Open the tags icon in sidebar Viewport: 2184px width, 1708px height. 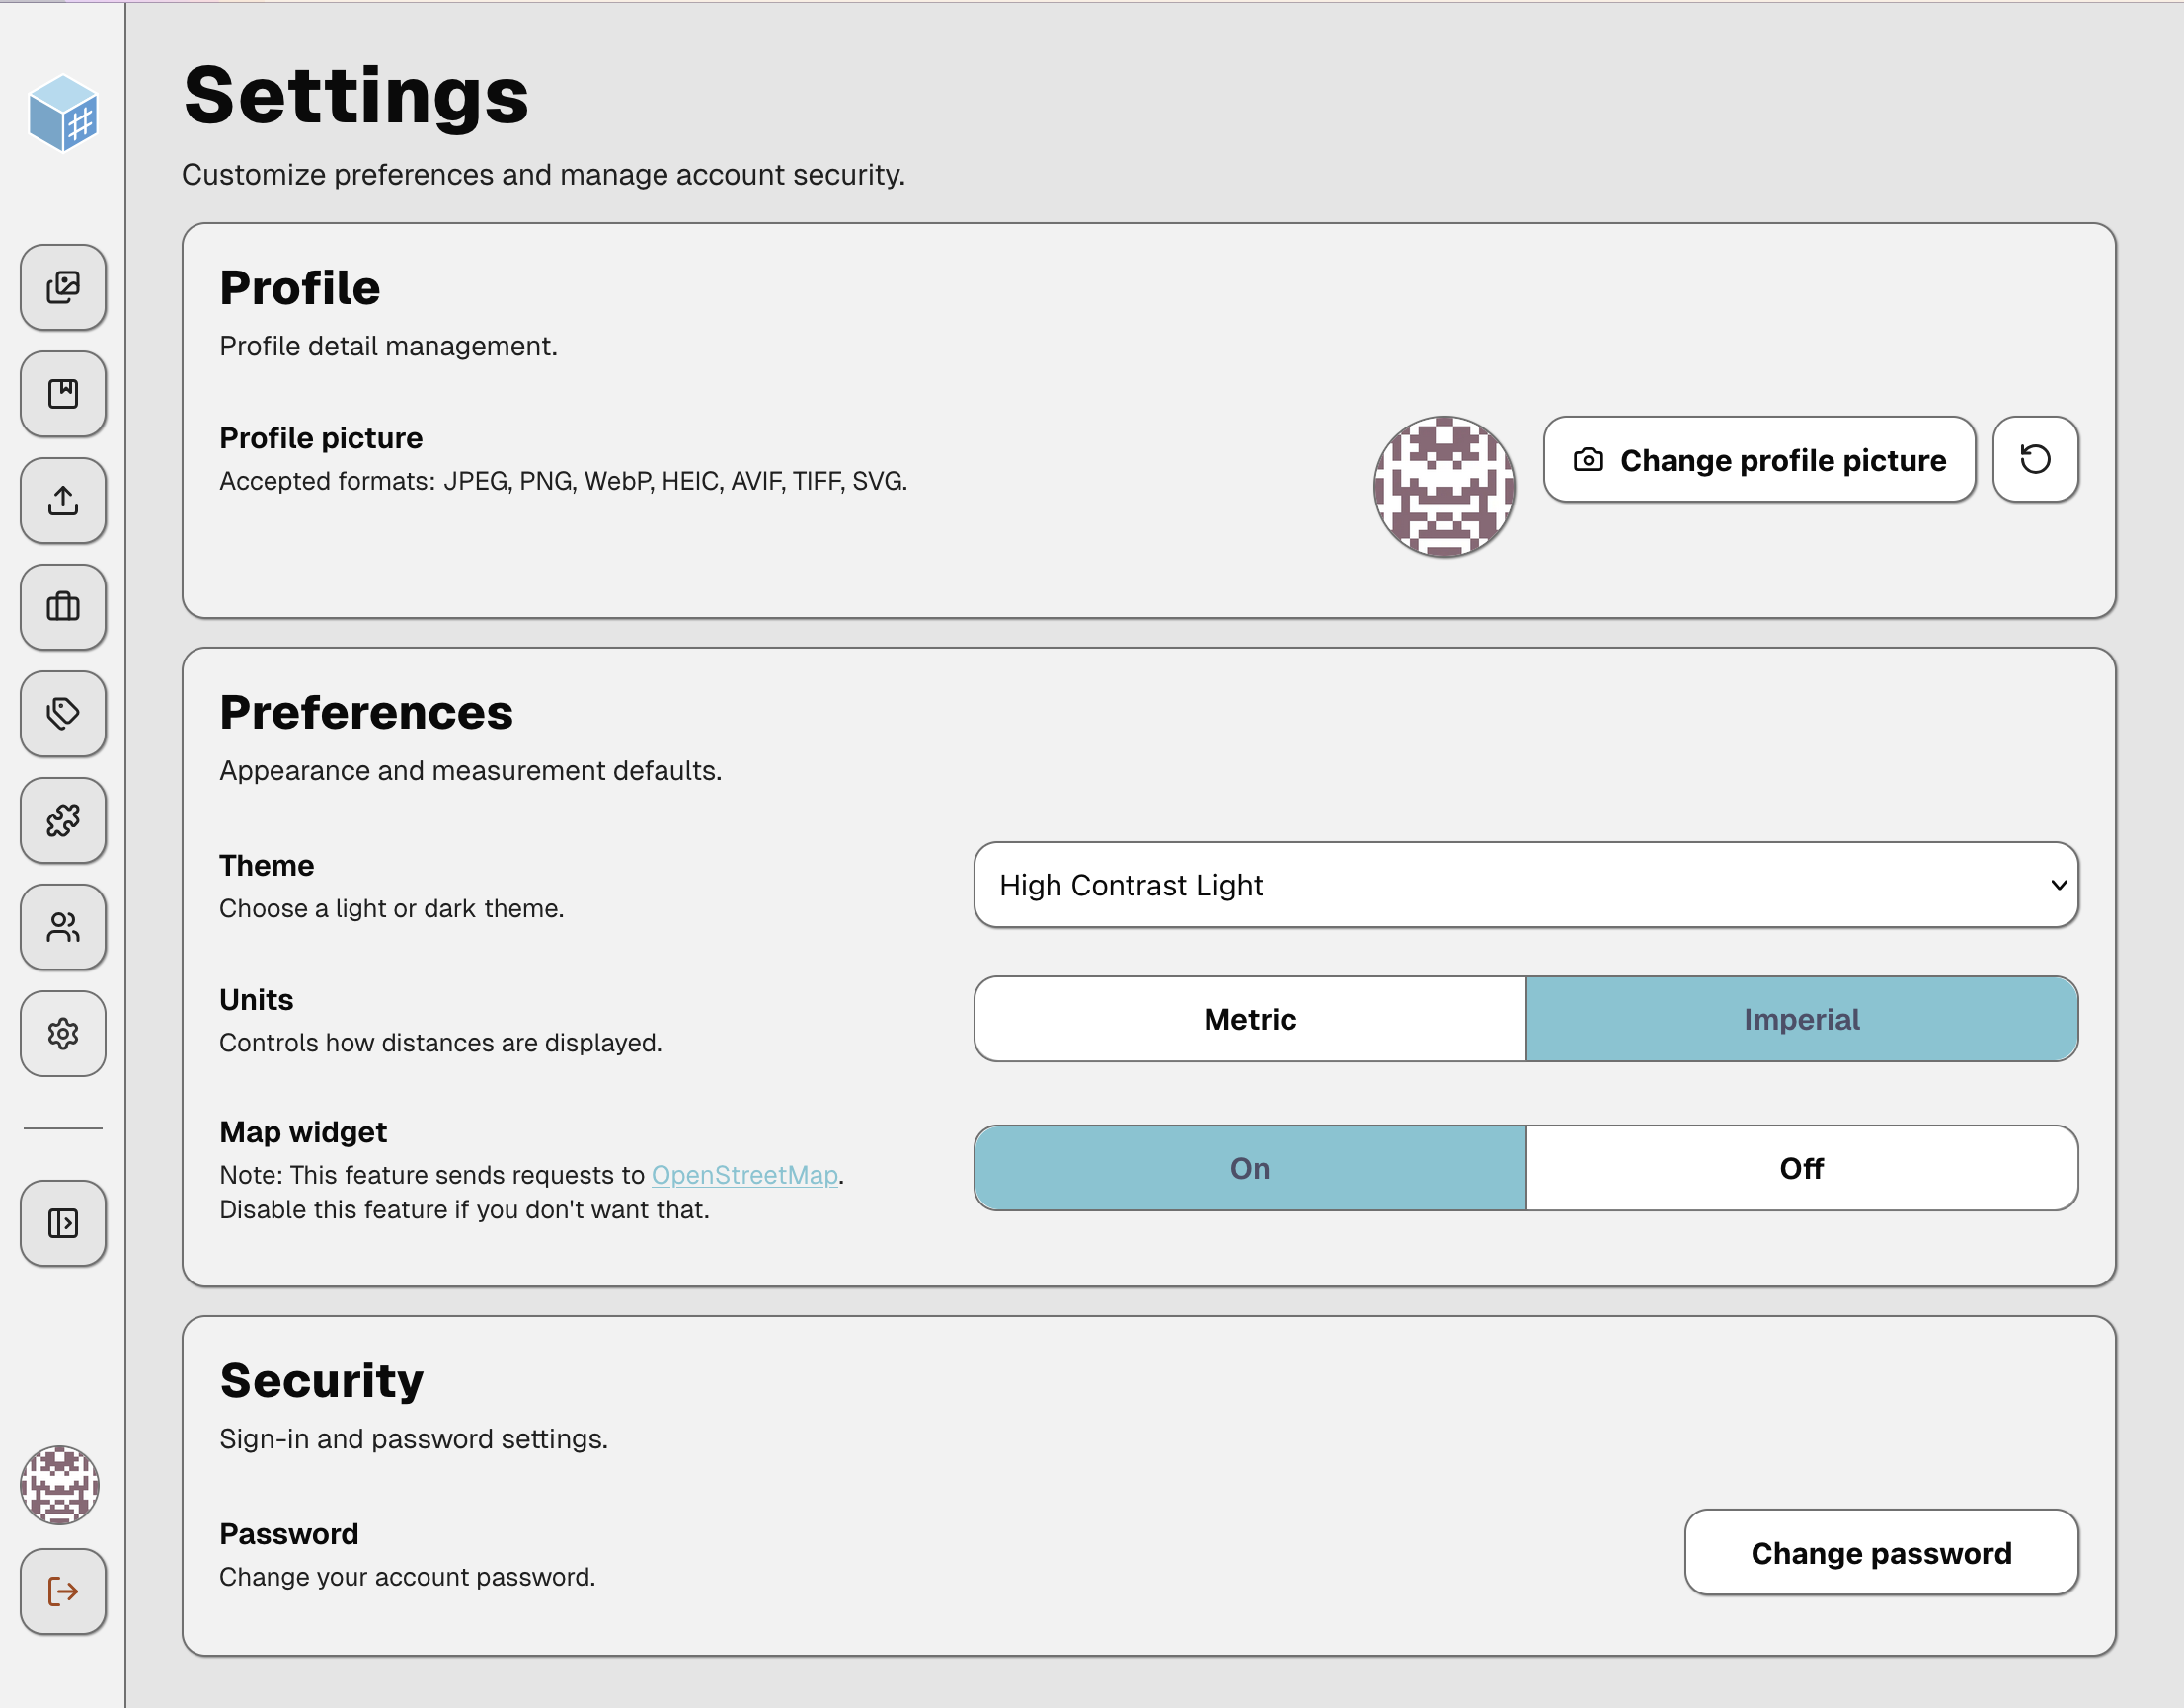click(63, 714)
